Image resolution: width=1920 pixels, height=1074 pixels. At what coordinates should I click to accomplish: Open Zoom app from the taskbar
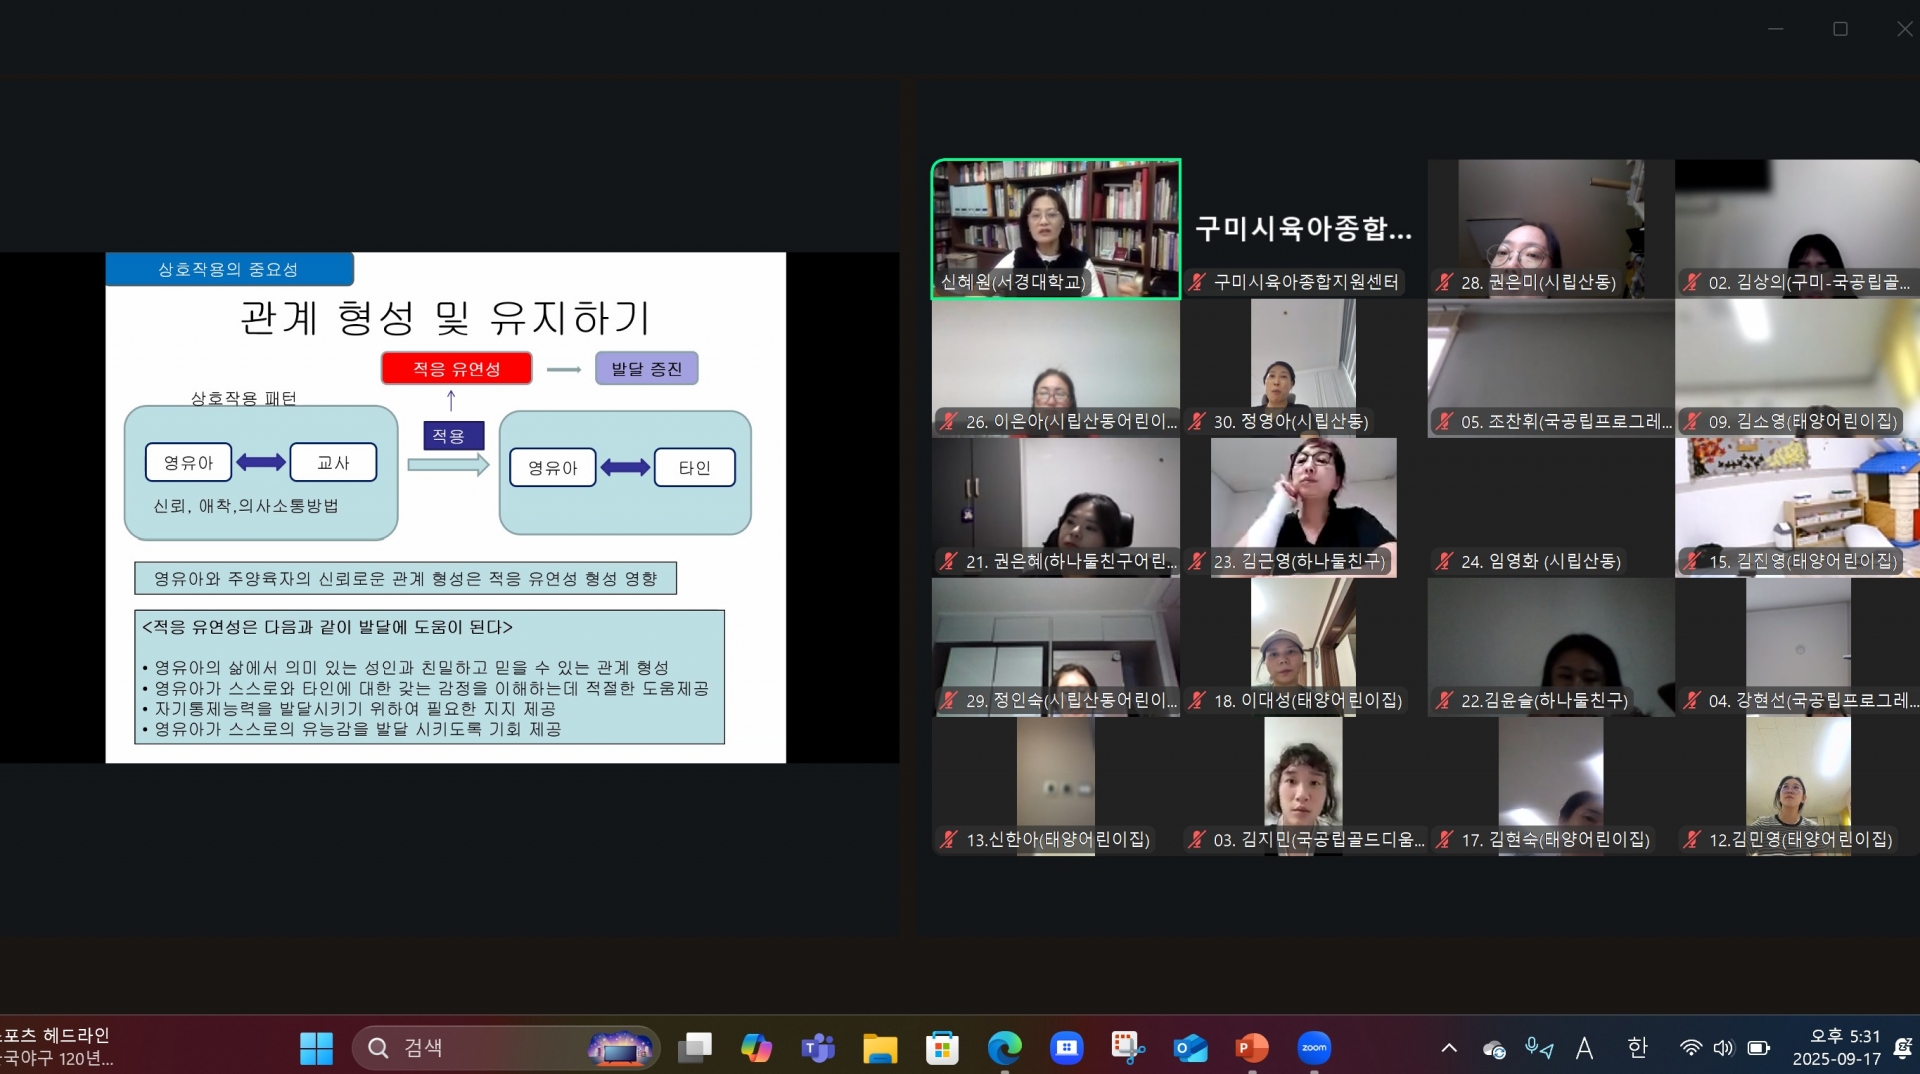pos(1314,1047)
